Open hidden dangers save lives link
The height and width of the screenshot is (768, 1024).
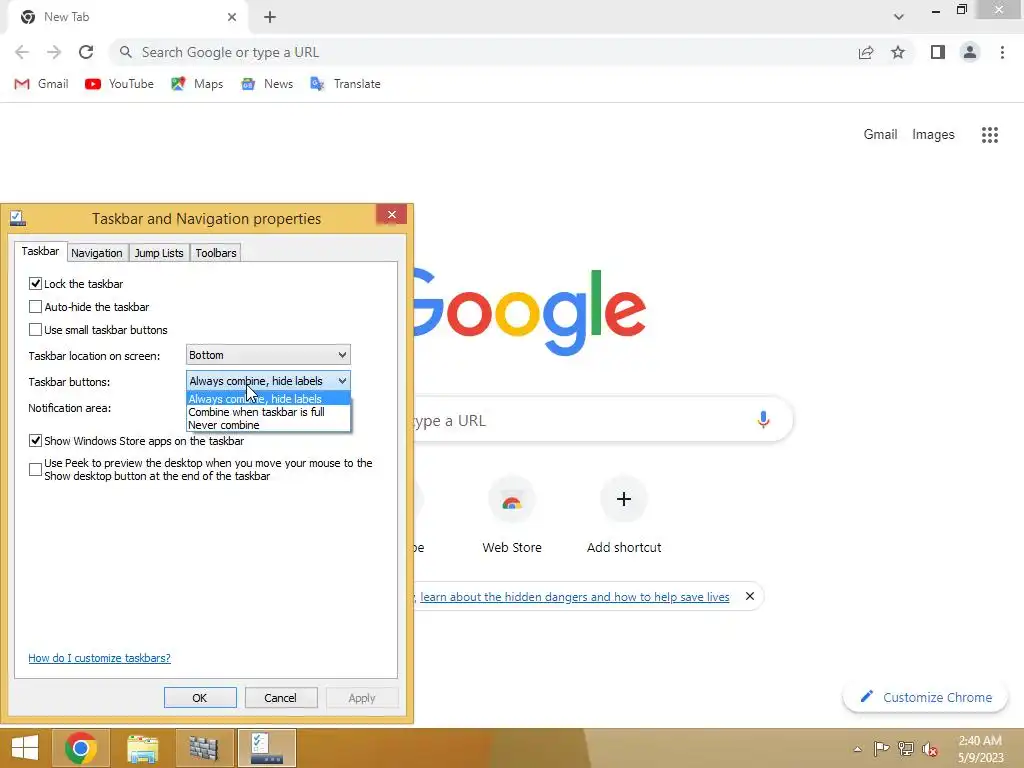coord(575,596)
